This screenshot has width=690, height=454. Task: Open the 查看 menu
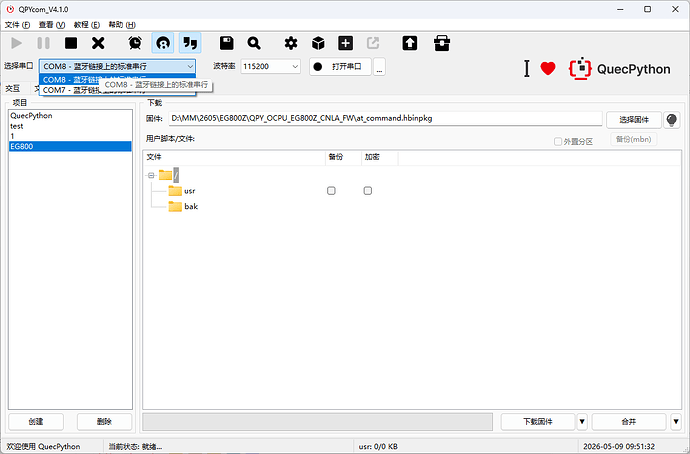pyautogui.click(x=52, y=25)
